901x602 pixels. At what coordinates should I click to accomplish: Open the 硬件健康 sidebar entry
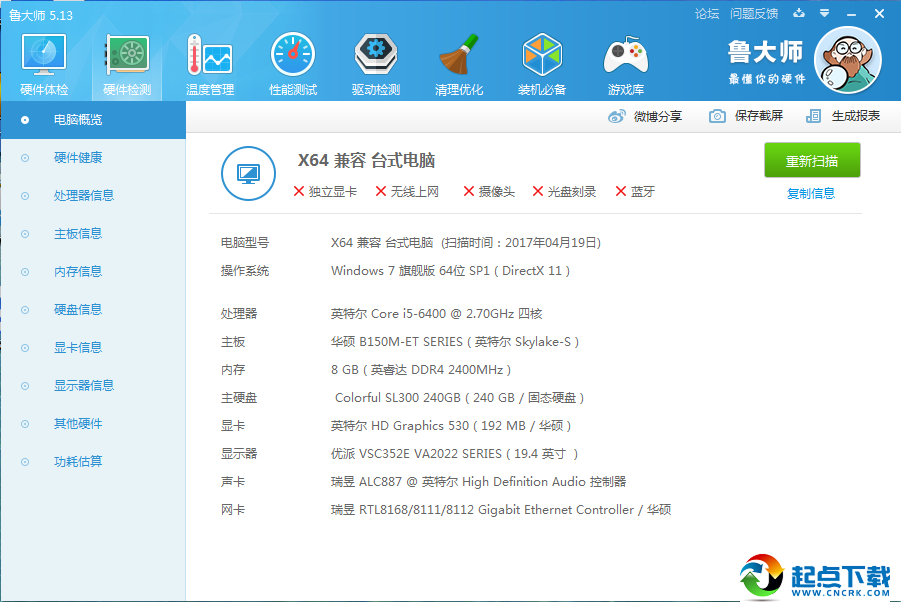click(x=77, y=157)
